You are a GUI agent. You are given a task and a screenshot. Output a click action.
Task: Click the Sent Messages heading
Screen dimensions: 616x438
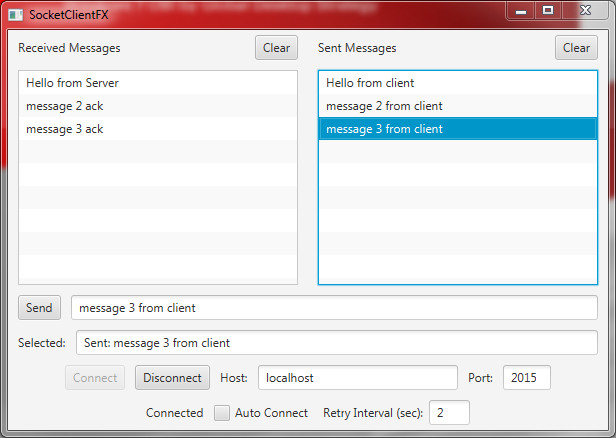357,48
